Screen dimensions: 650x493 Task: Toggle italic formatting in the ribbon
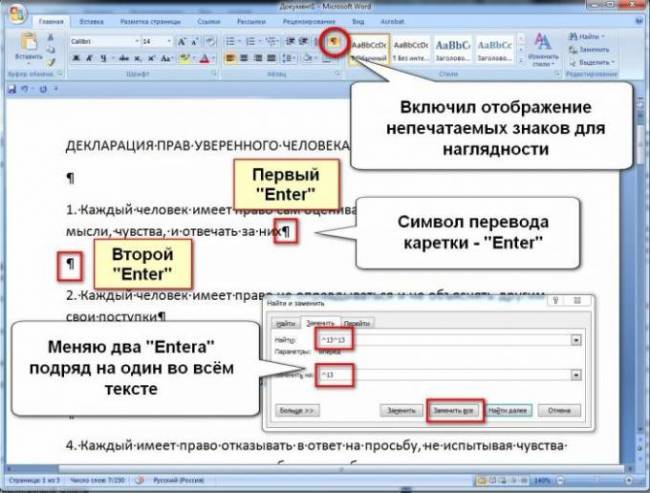click(89, 58)
